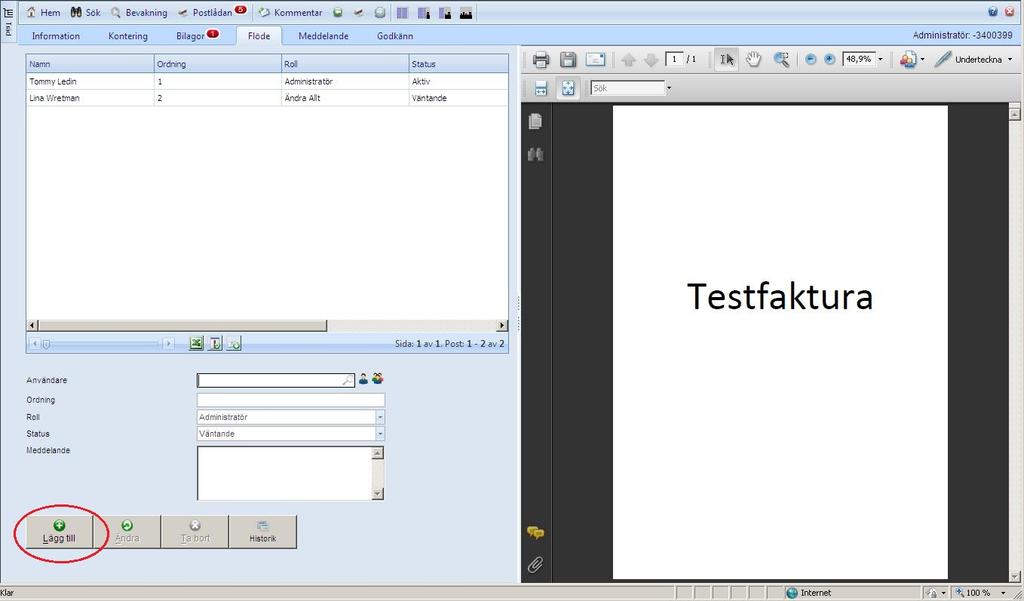
Task: Activate the PDF text selection tool
Action: tap(727, 59)
